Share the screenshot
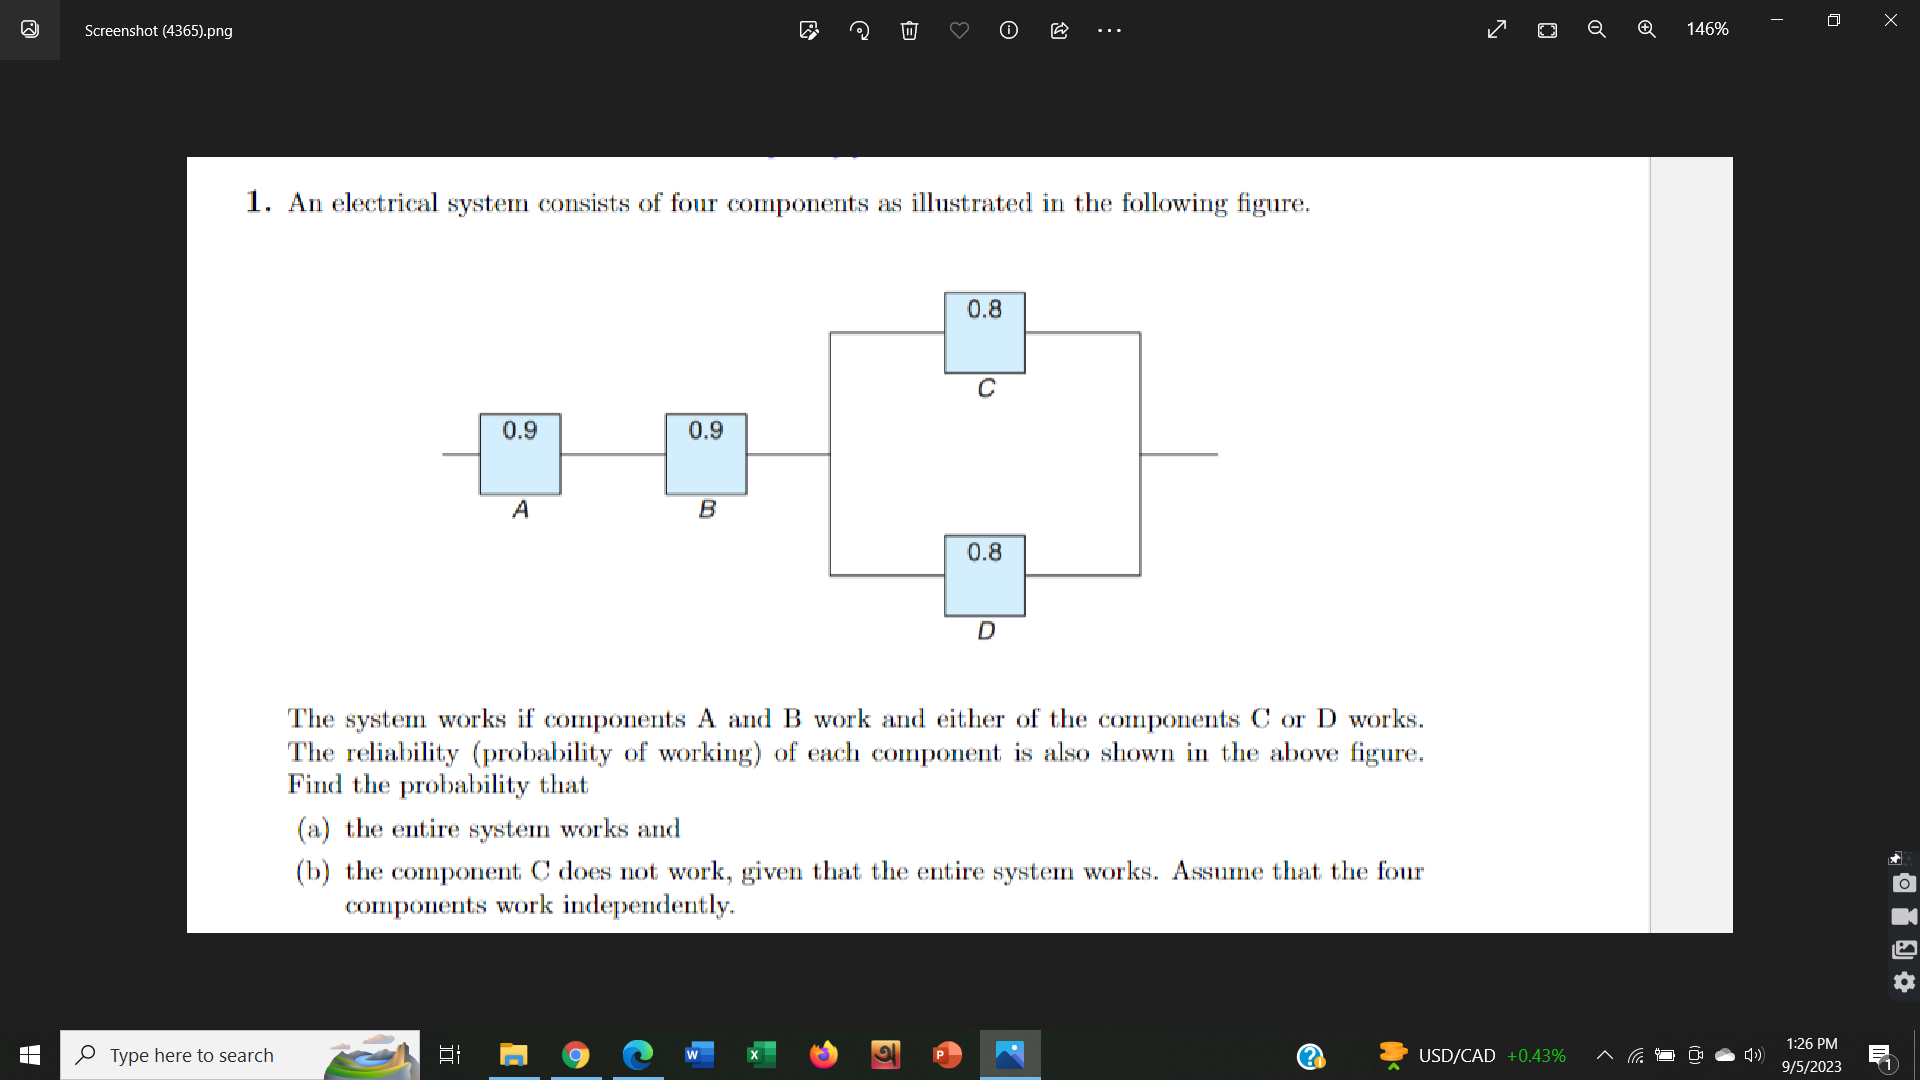The image size is (1920, 1080). tap(1059, 30)
